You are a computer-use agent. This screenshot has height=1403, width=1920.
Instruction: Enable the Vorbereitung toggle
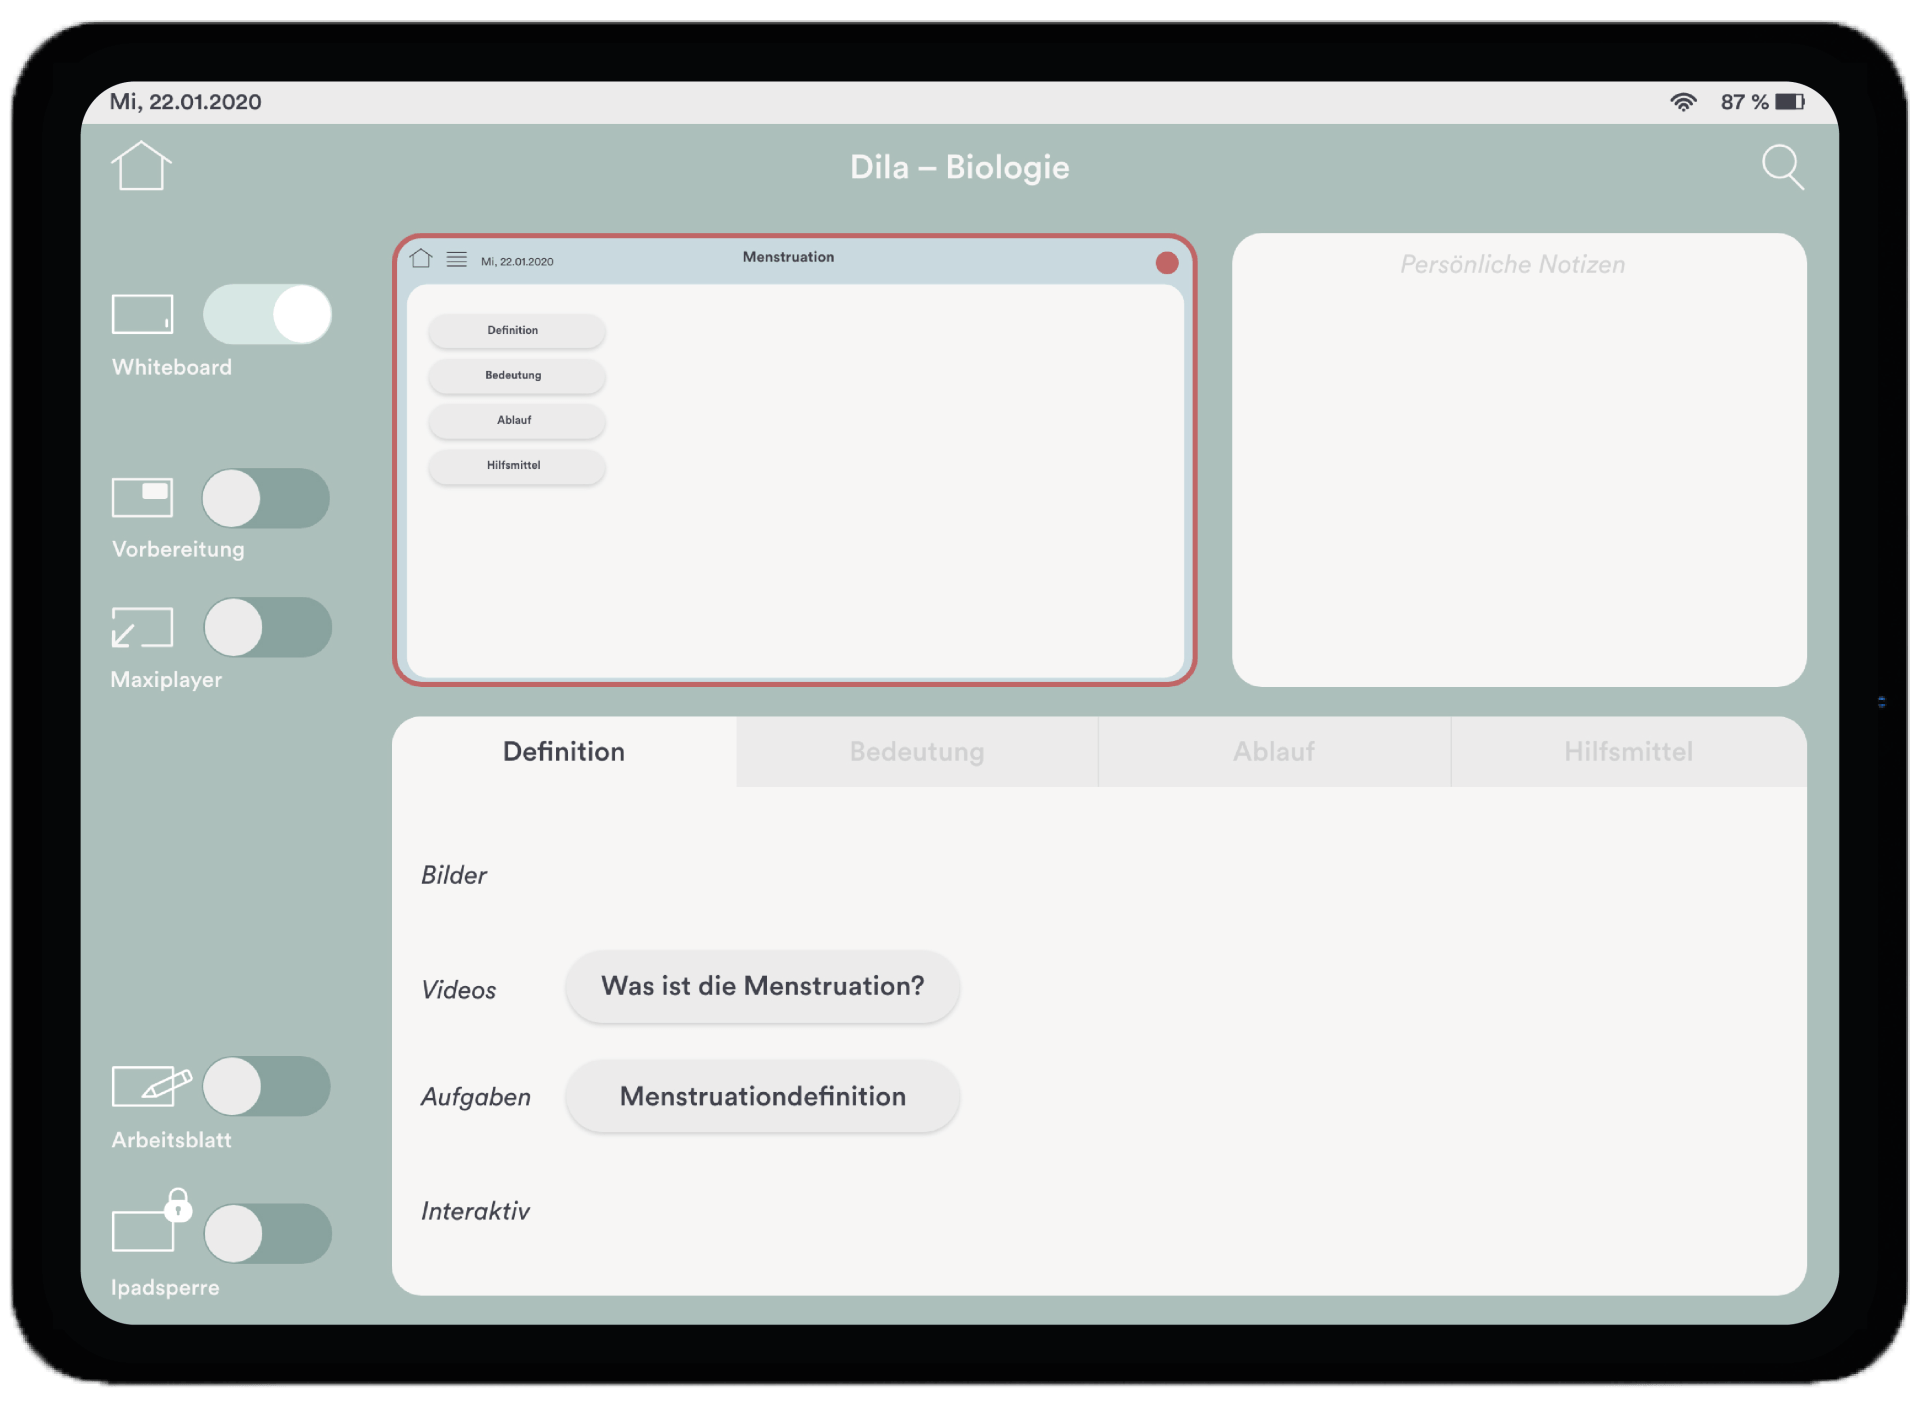pyautogui.click(x=266, y=498)
